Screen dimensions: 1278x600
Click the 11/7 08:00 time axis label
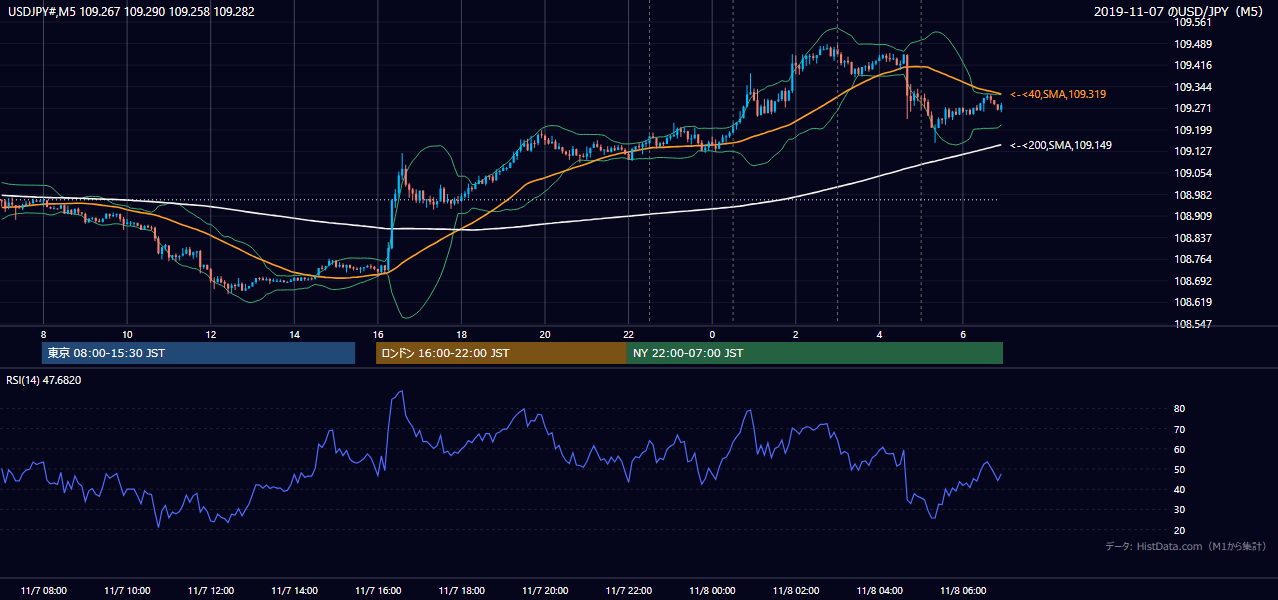click(43, 591)
